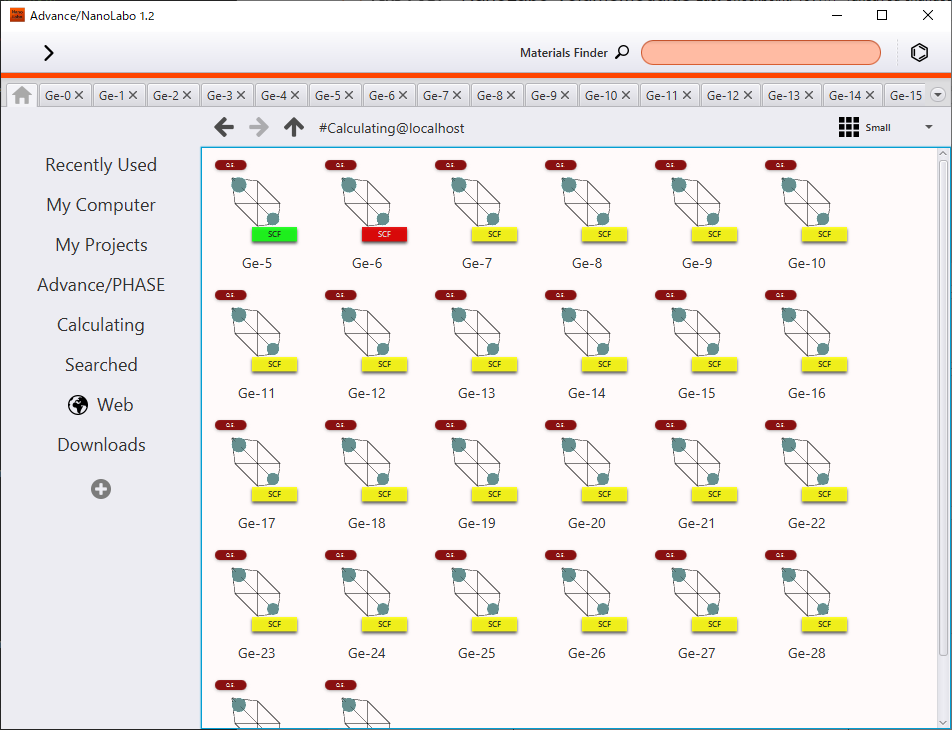Viewport: 952px width, 730px height.
Task: Open the Ge-7 project icon
Action: [x=477, y=202]
